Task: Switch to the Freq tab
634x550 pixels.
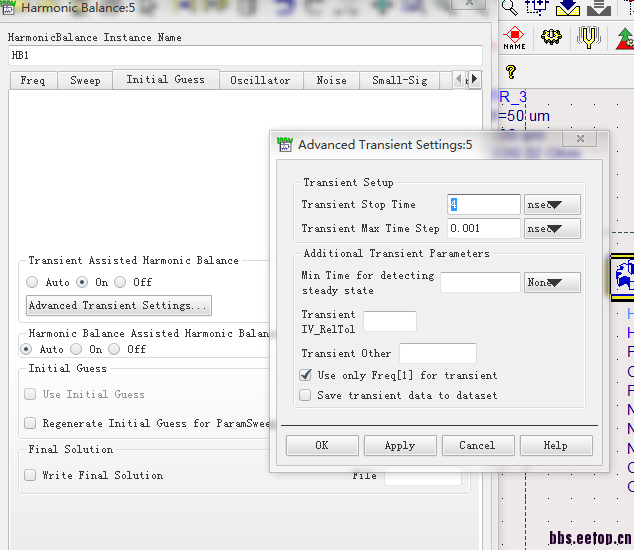Action: pos(33,80)
